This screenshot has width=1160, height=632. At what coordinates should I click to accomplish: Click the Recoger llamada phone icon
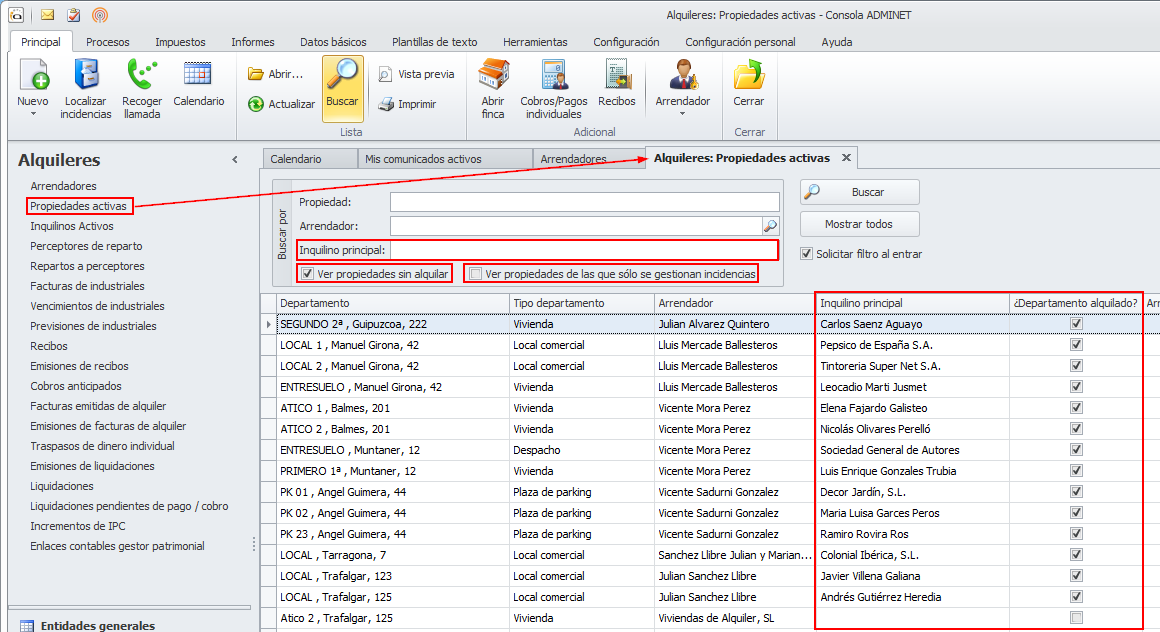(x=142, y=76)
